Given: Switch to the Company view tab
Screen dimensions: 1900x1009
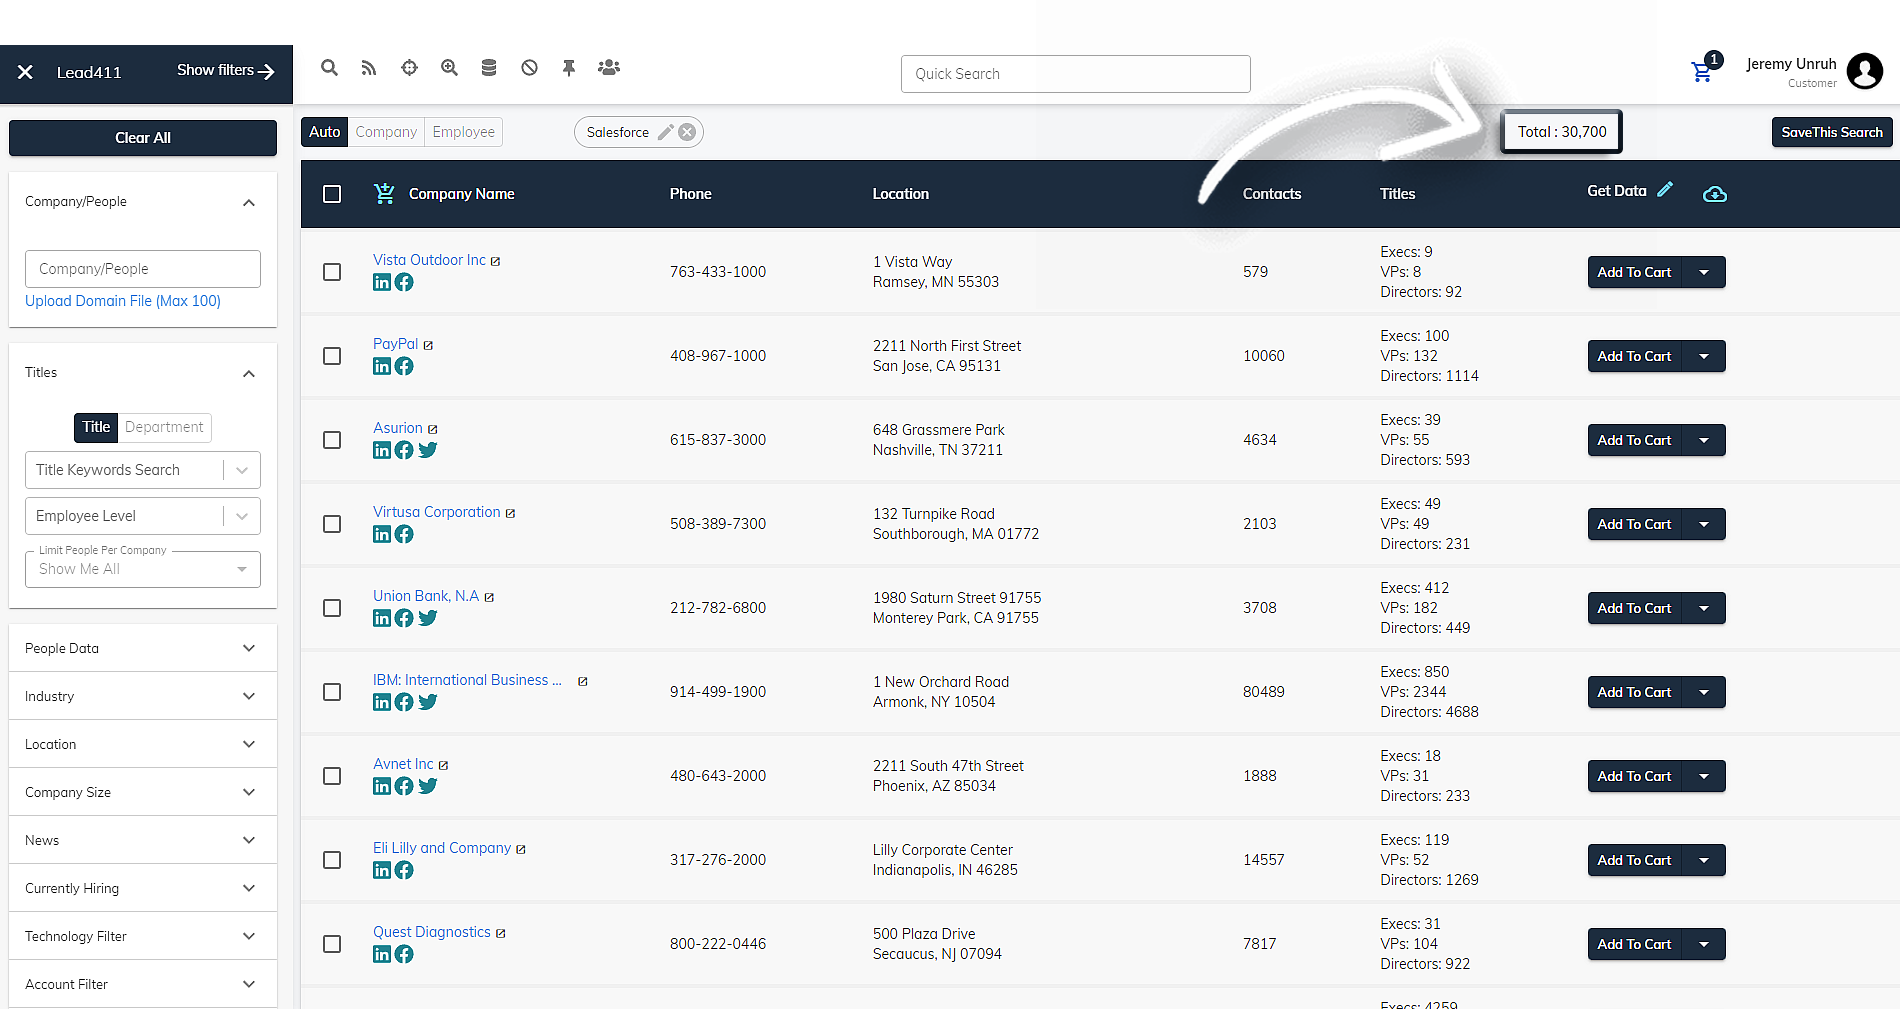Looking at the screenshot, I should (386, 132).
